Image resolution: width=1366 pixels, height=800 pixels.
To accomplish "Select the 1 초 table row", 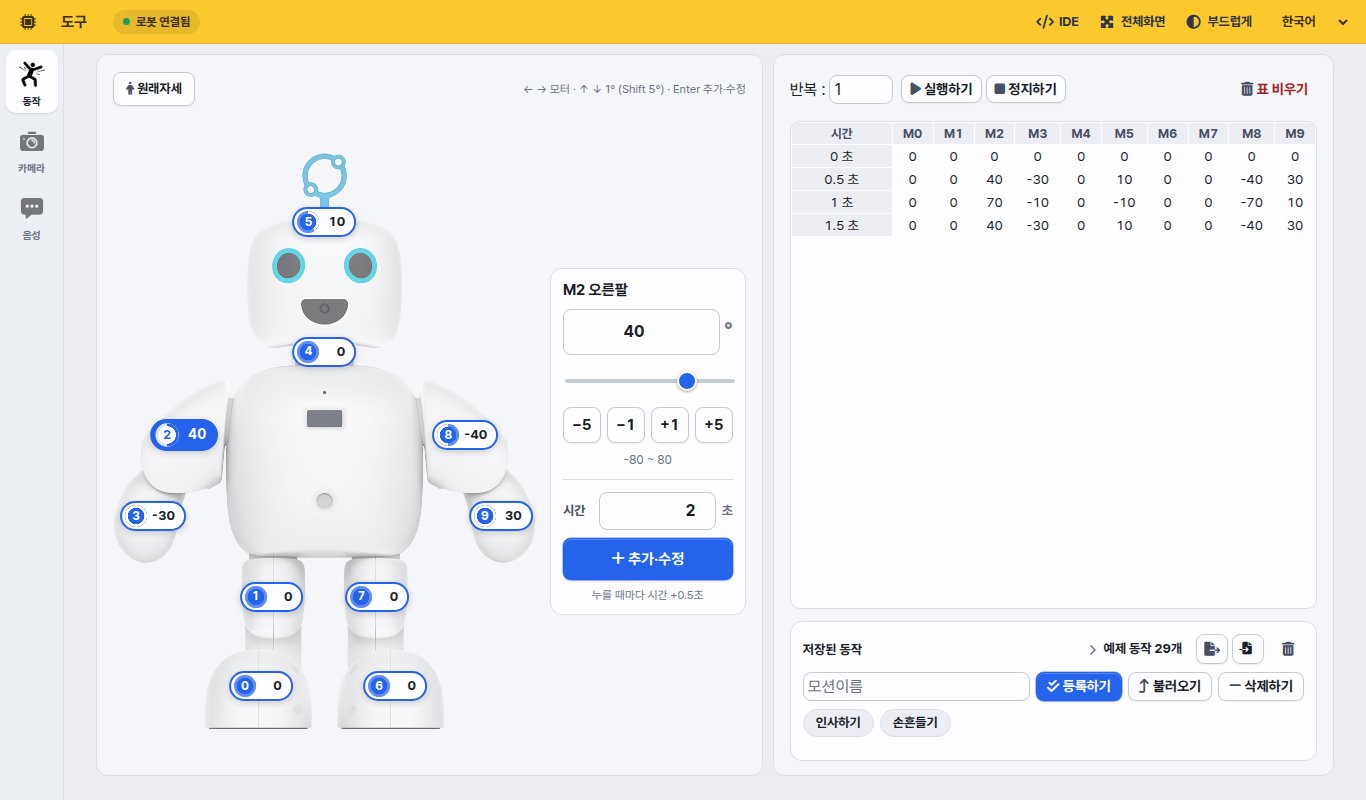I will pos(1053,203).
